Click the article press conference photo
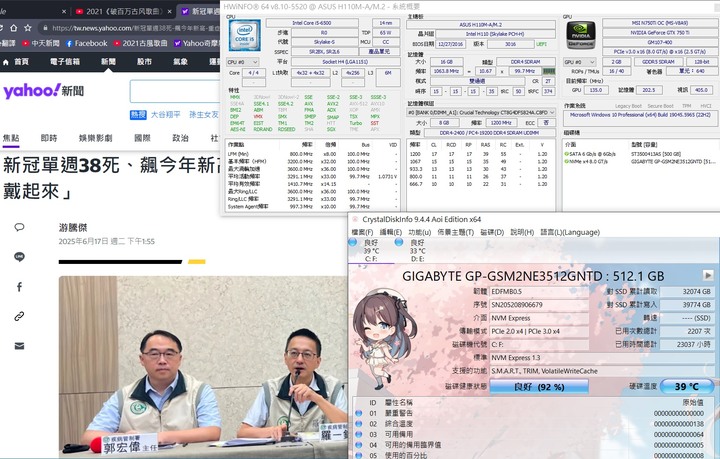The width and height of the screenshot is (720, 459). point(203,367)
